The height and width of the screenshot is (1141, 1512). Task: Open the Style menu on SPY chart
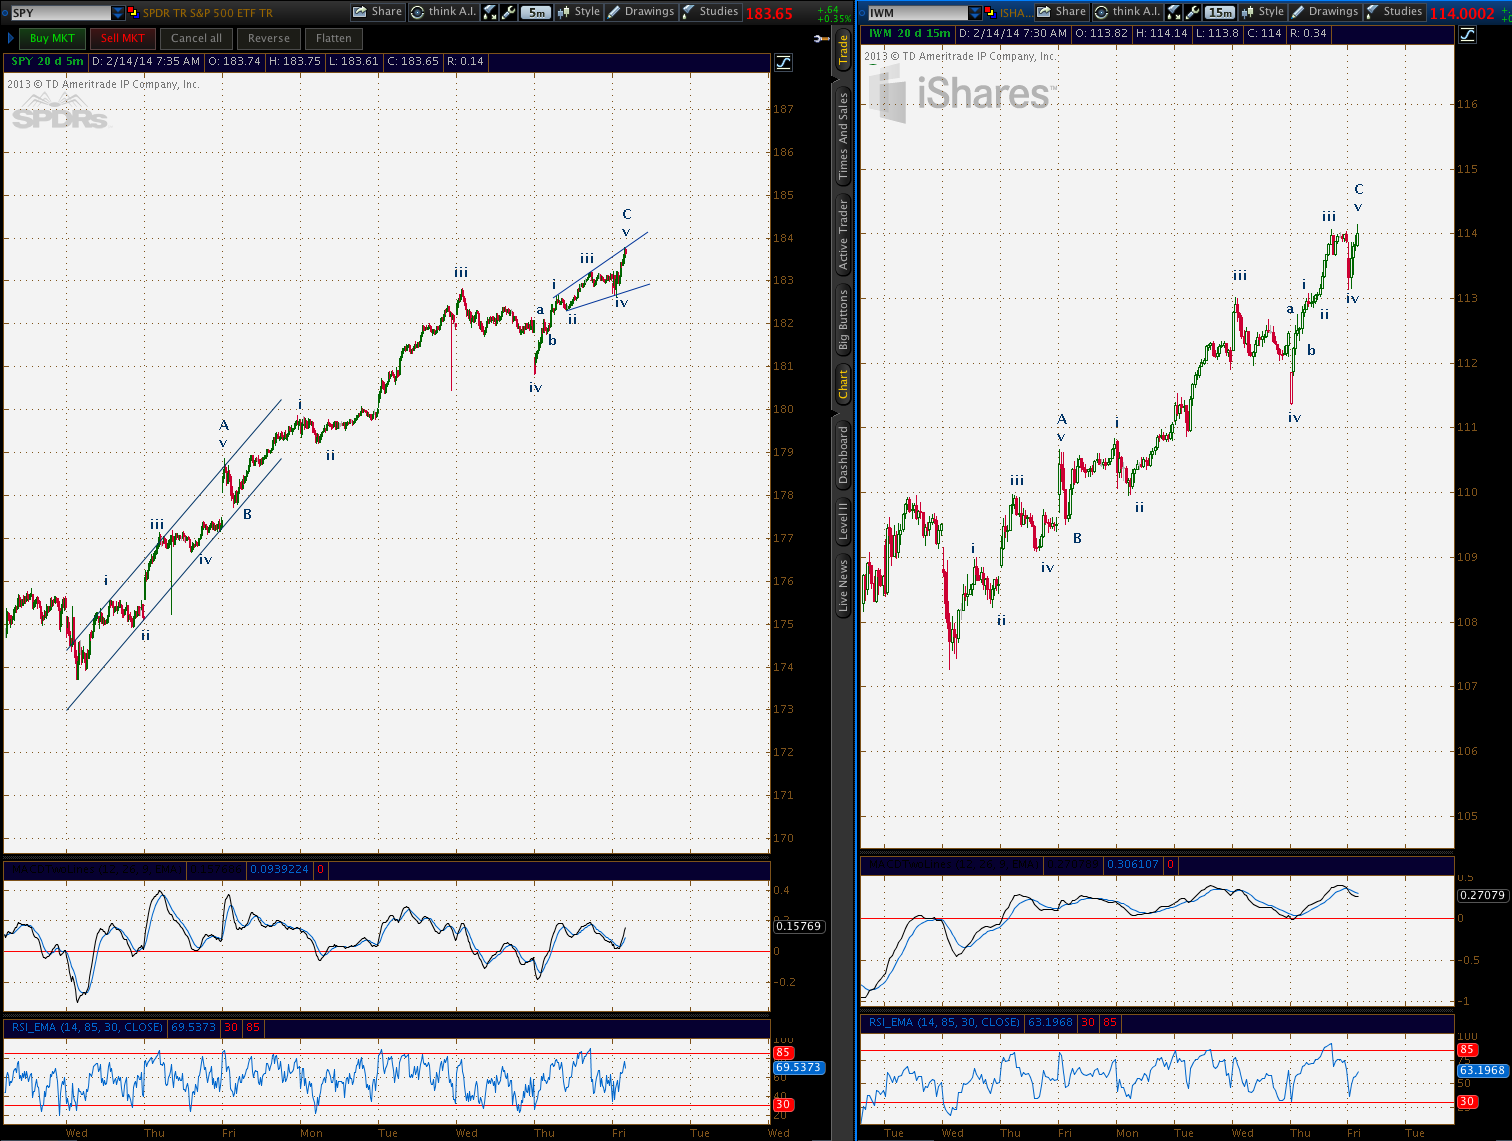pyautogui.click(x=579, y=12)
